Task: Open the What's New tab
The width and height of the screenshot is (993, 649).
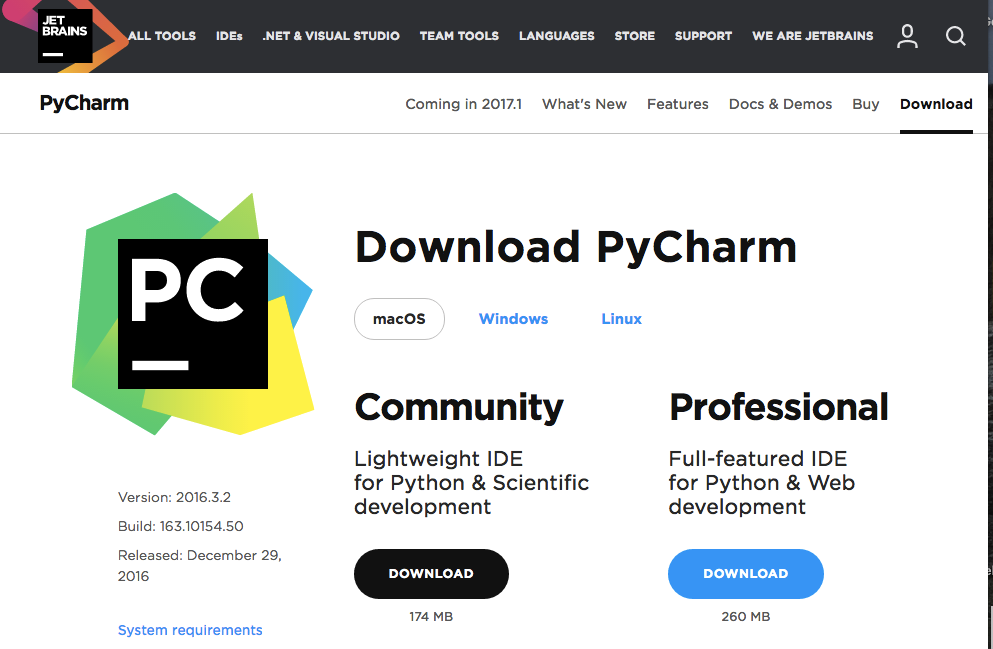Action: click(x=585, y=104)
